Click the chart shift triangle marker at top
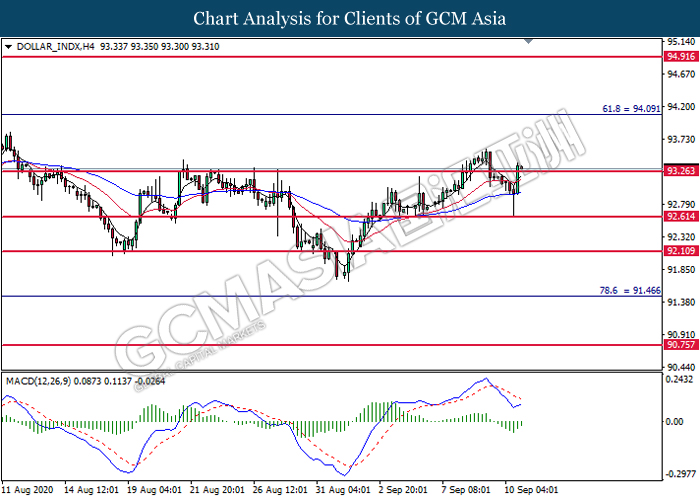The width and height of the screenshot is (700, 500). point(527,42)
